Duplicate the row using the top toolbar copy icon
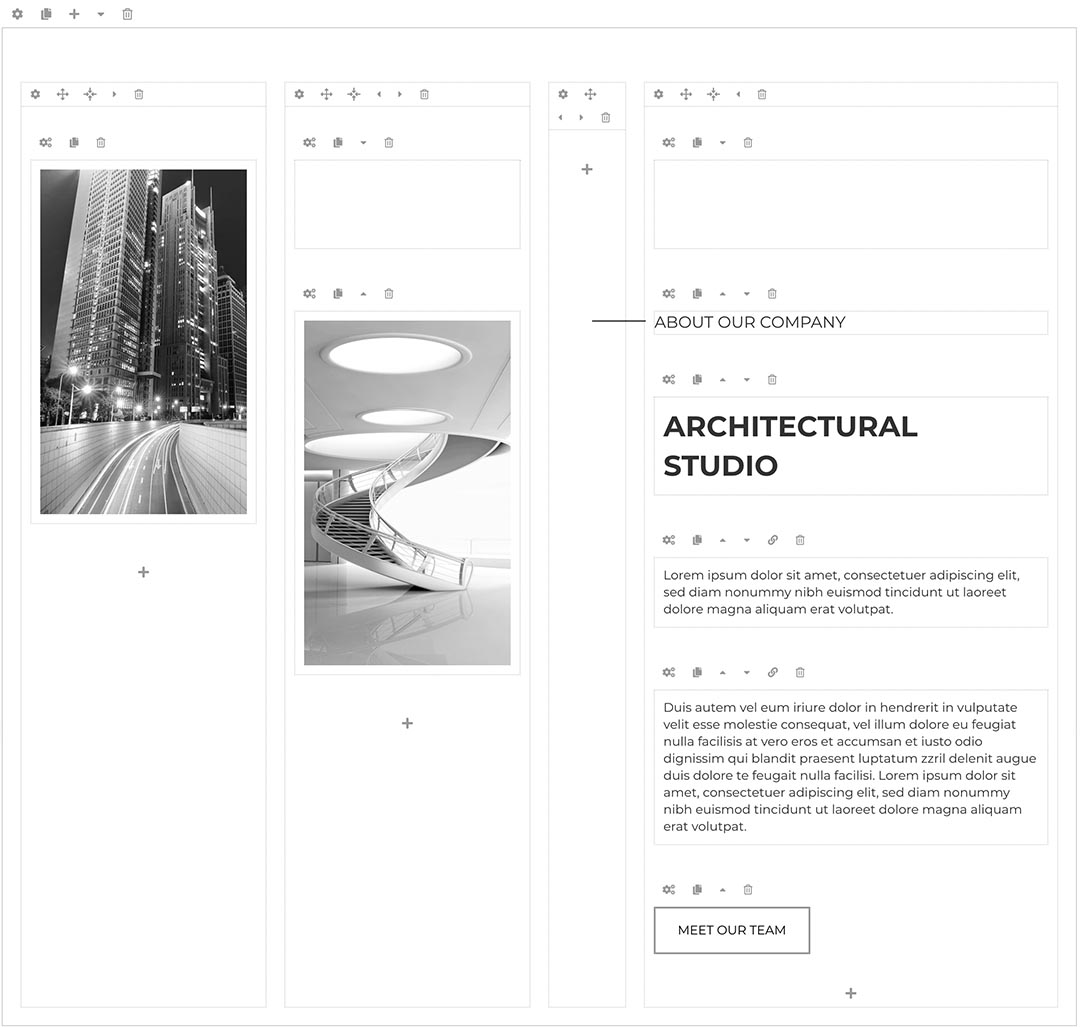The image size is (1080, 1027). (x=44, y=14)
